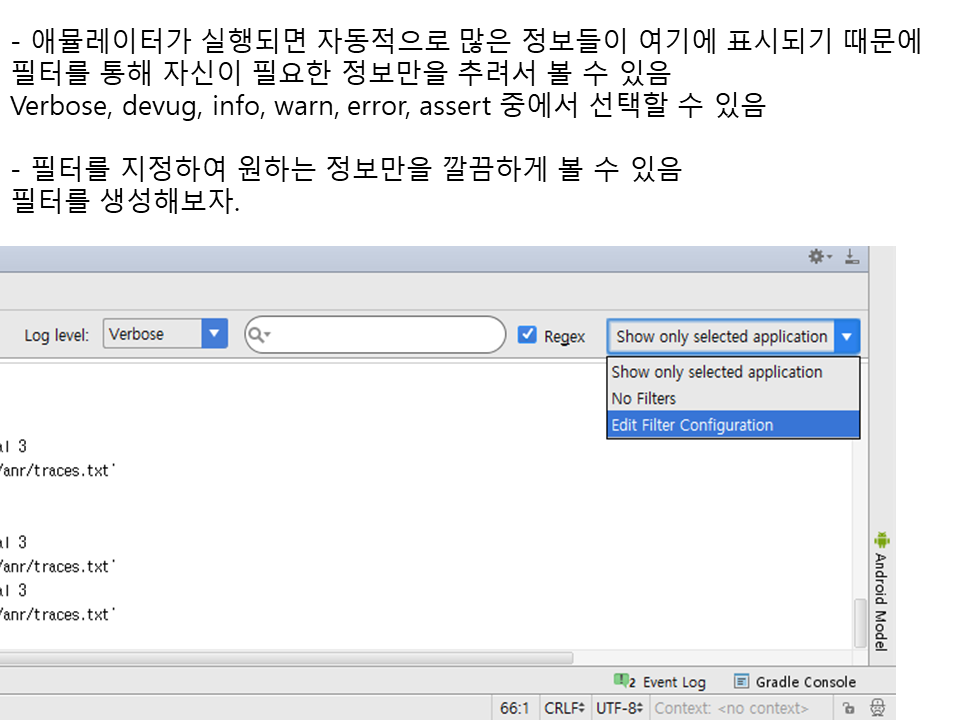The width and height of the screenshot is (960, 720).
Task: Click the Android robot icon on sidebar
Action: click(881, 540)
